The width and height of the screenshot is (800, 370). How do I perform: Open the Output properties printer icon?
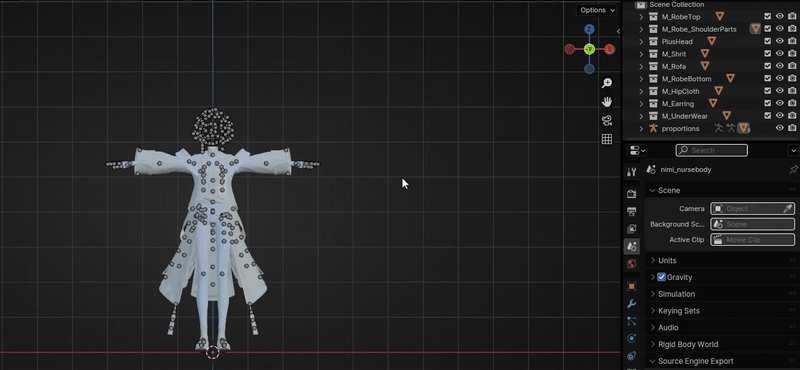click(x=632, y=211)
